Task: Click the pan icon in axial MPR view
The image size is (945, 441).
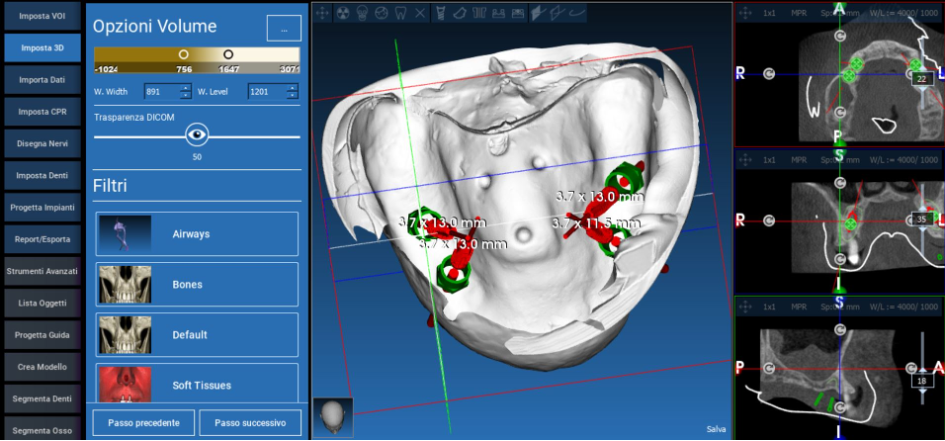Action: tap(746, 13)
